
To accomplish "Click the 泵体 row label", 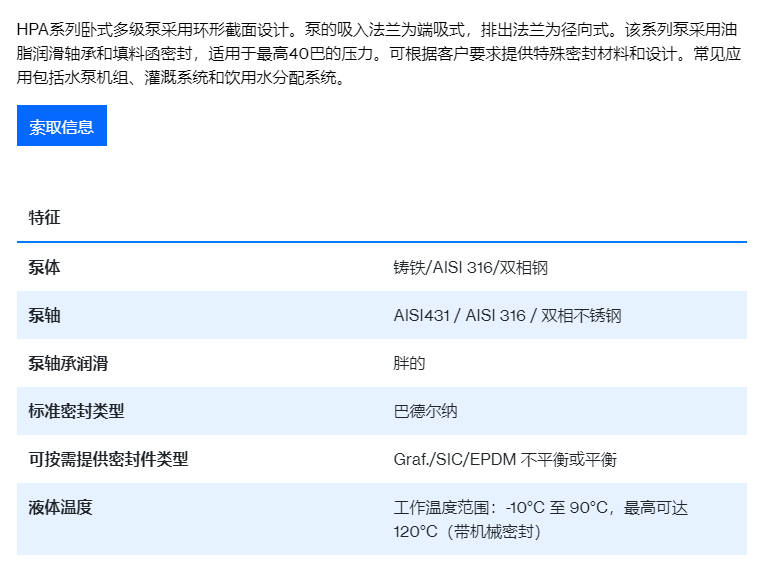I will (44, 267).
